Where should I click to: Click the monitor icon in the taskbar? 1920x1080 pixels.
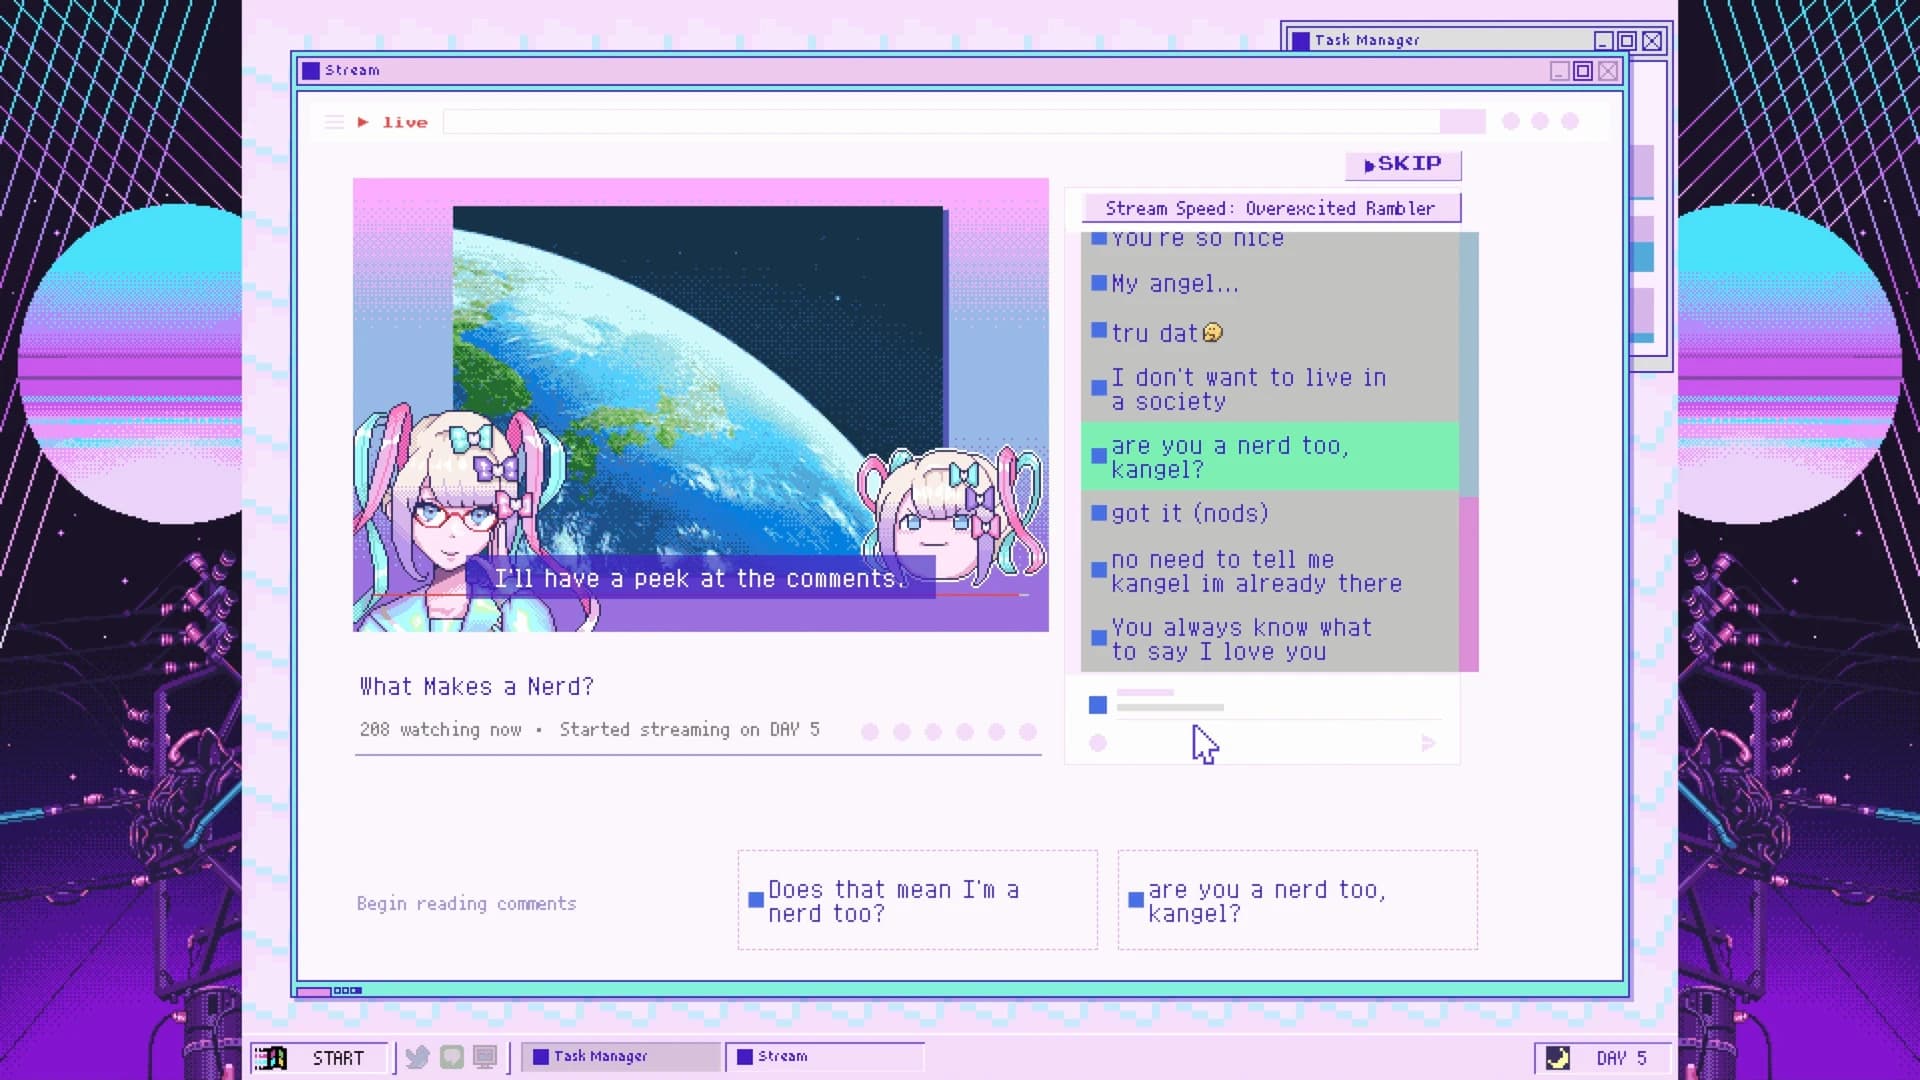(x=485, y=1057)
